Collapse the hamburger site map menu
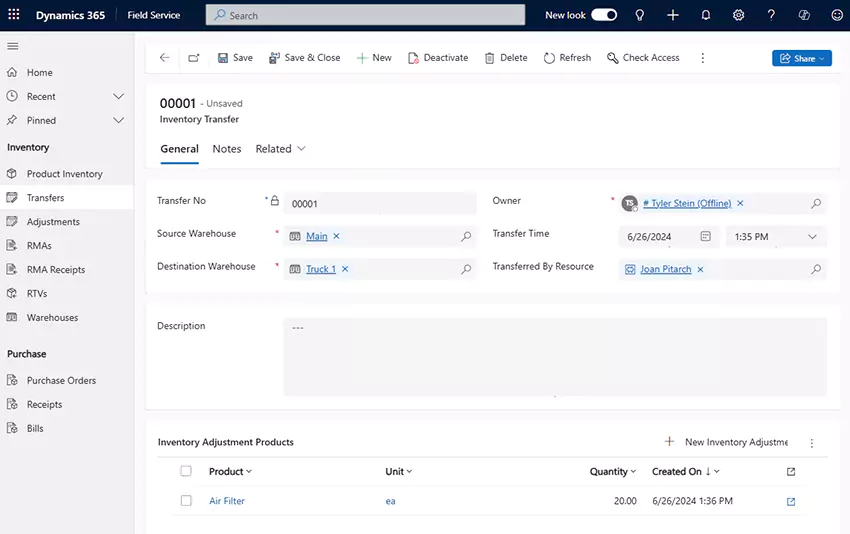Image resolution: width=850 pixels, height=534 pixels. tap(12, 46)
